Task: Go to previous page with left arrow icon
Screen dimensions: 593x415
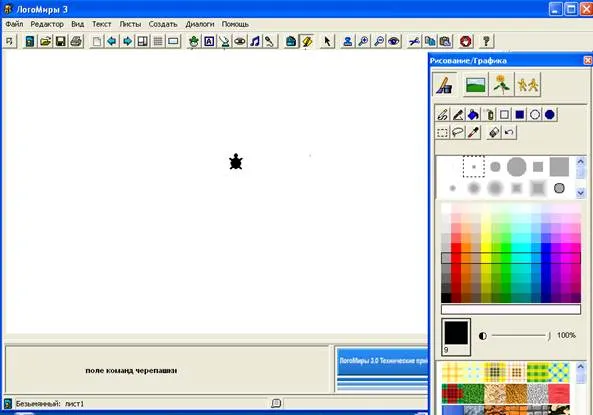Action: 112,41
